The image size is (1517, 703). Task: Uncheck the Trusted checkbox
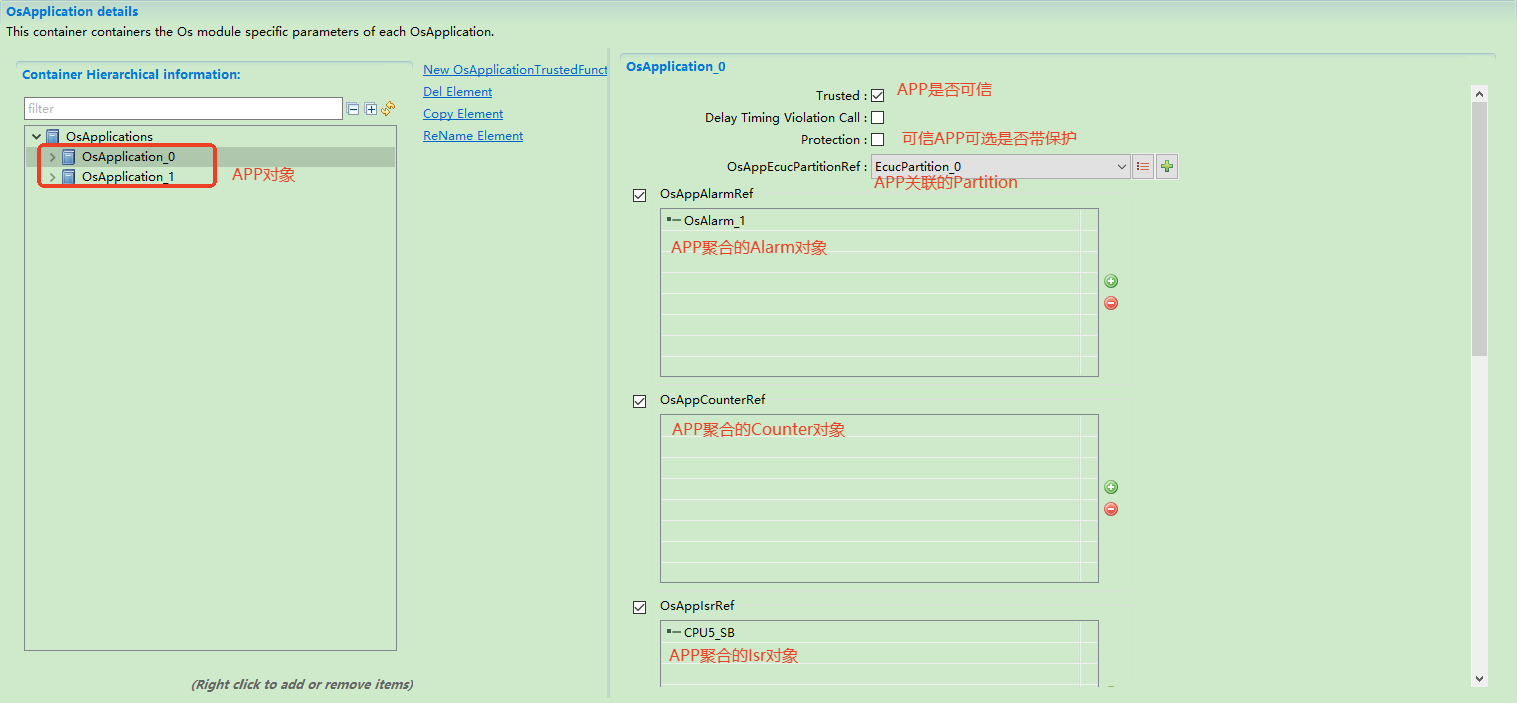pos(877,96)
